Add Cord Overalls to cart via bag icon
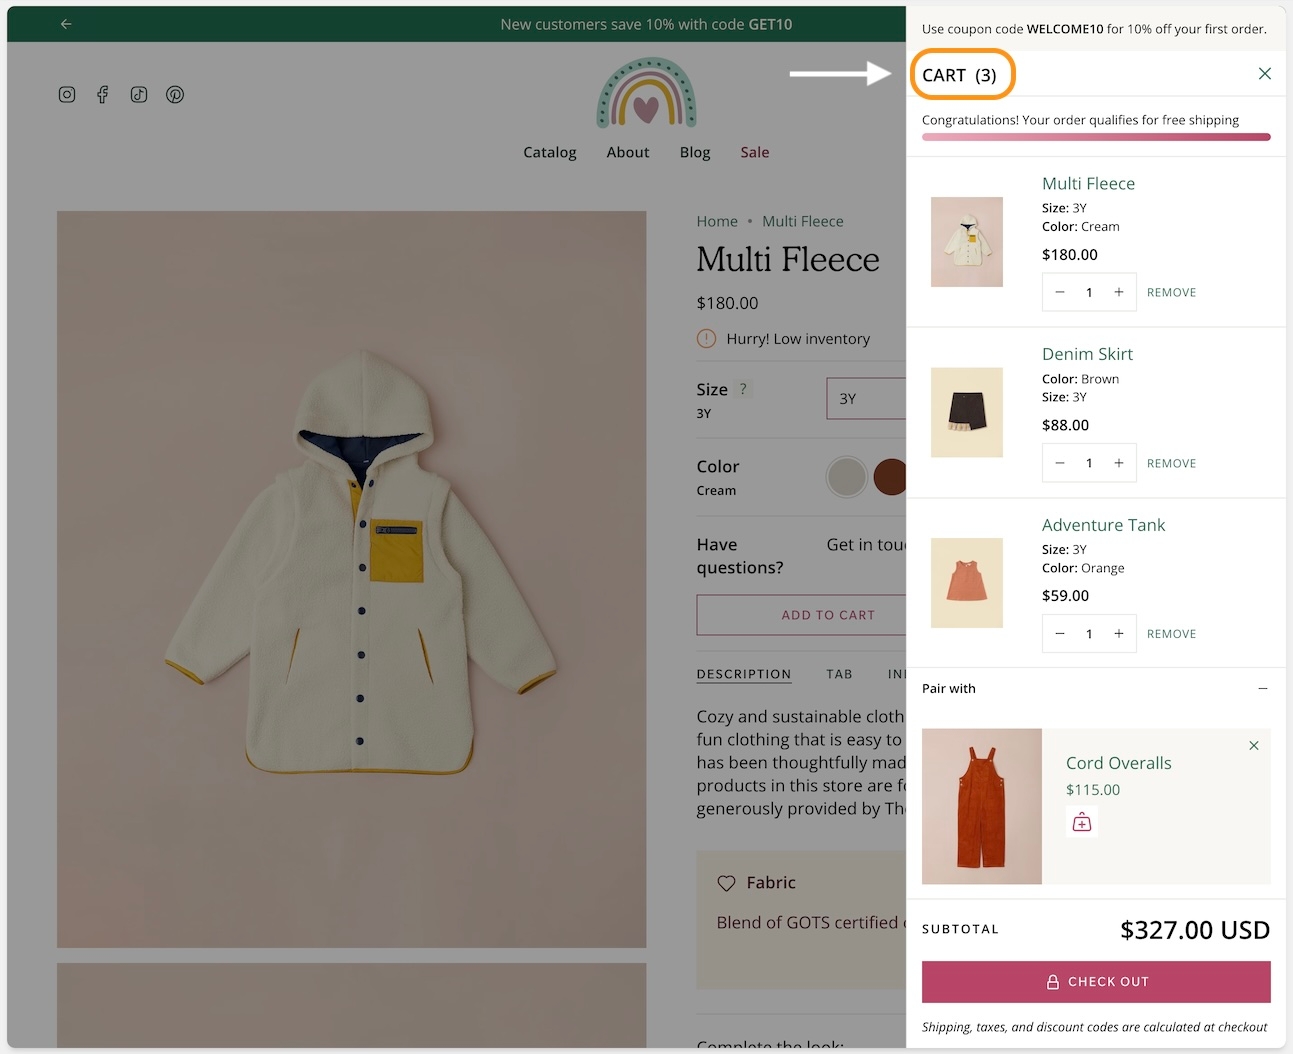Image resolution: width=1293 pixels, height=1054 pixels. click(x=1081, y=822)
